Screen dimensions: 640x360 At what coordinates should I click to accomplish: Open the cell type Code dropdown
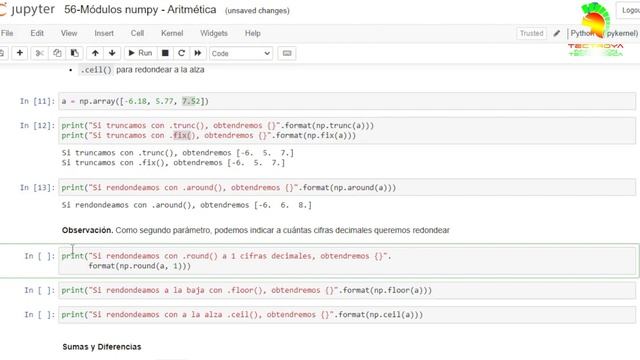point(241,53)
